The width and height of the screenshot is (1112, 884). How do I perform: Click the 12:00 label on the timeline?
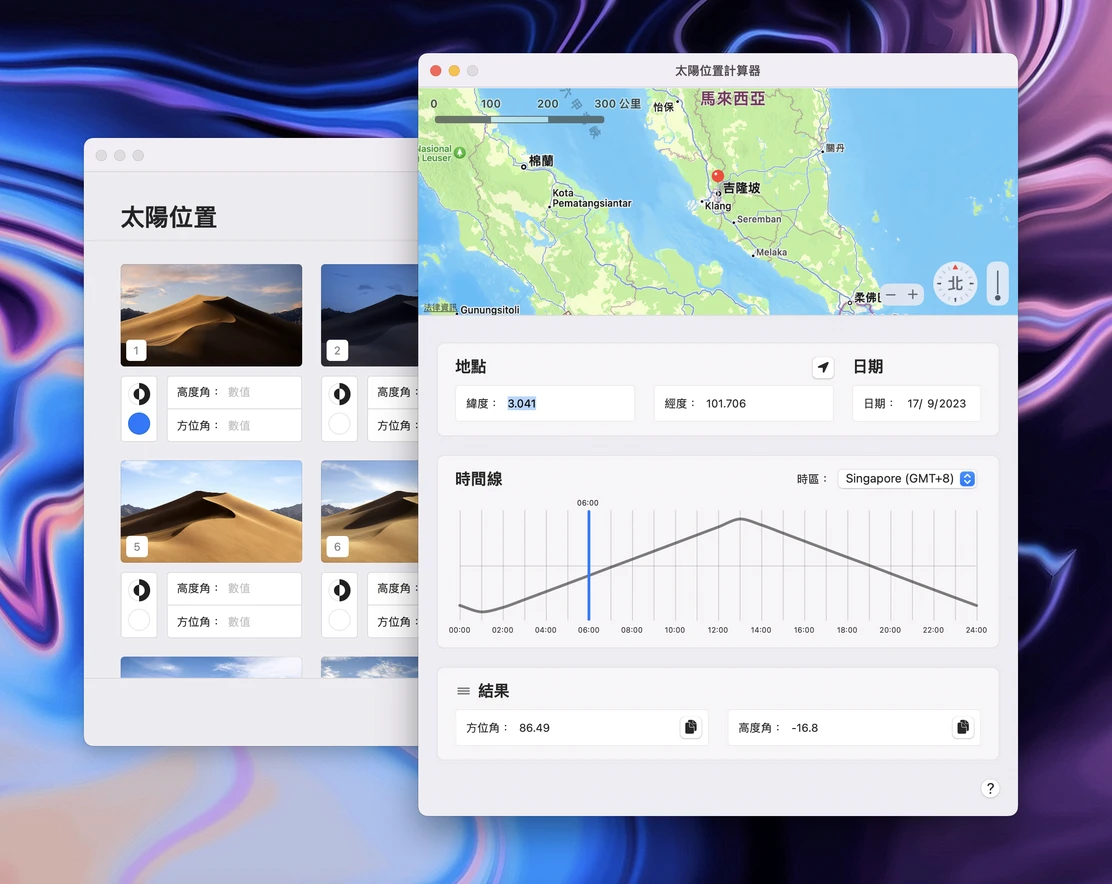click(718, 630)
